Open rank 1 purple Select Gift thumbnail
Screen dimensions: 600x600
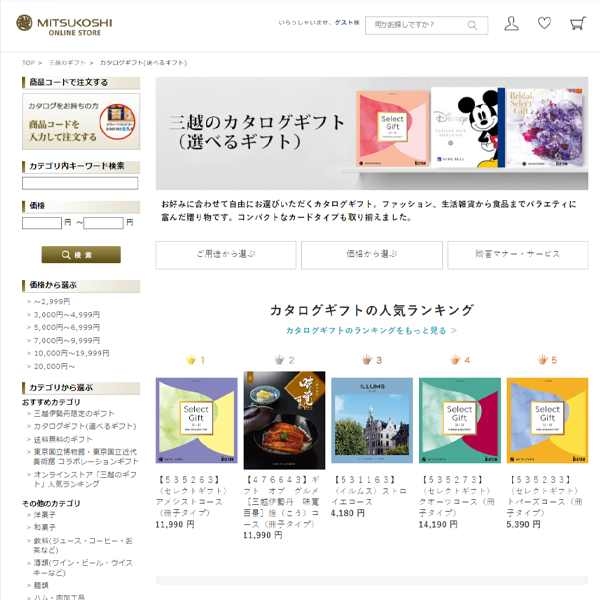197,420
